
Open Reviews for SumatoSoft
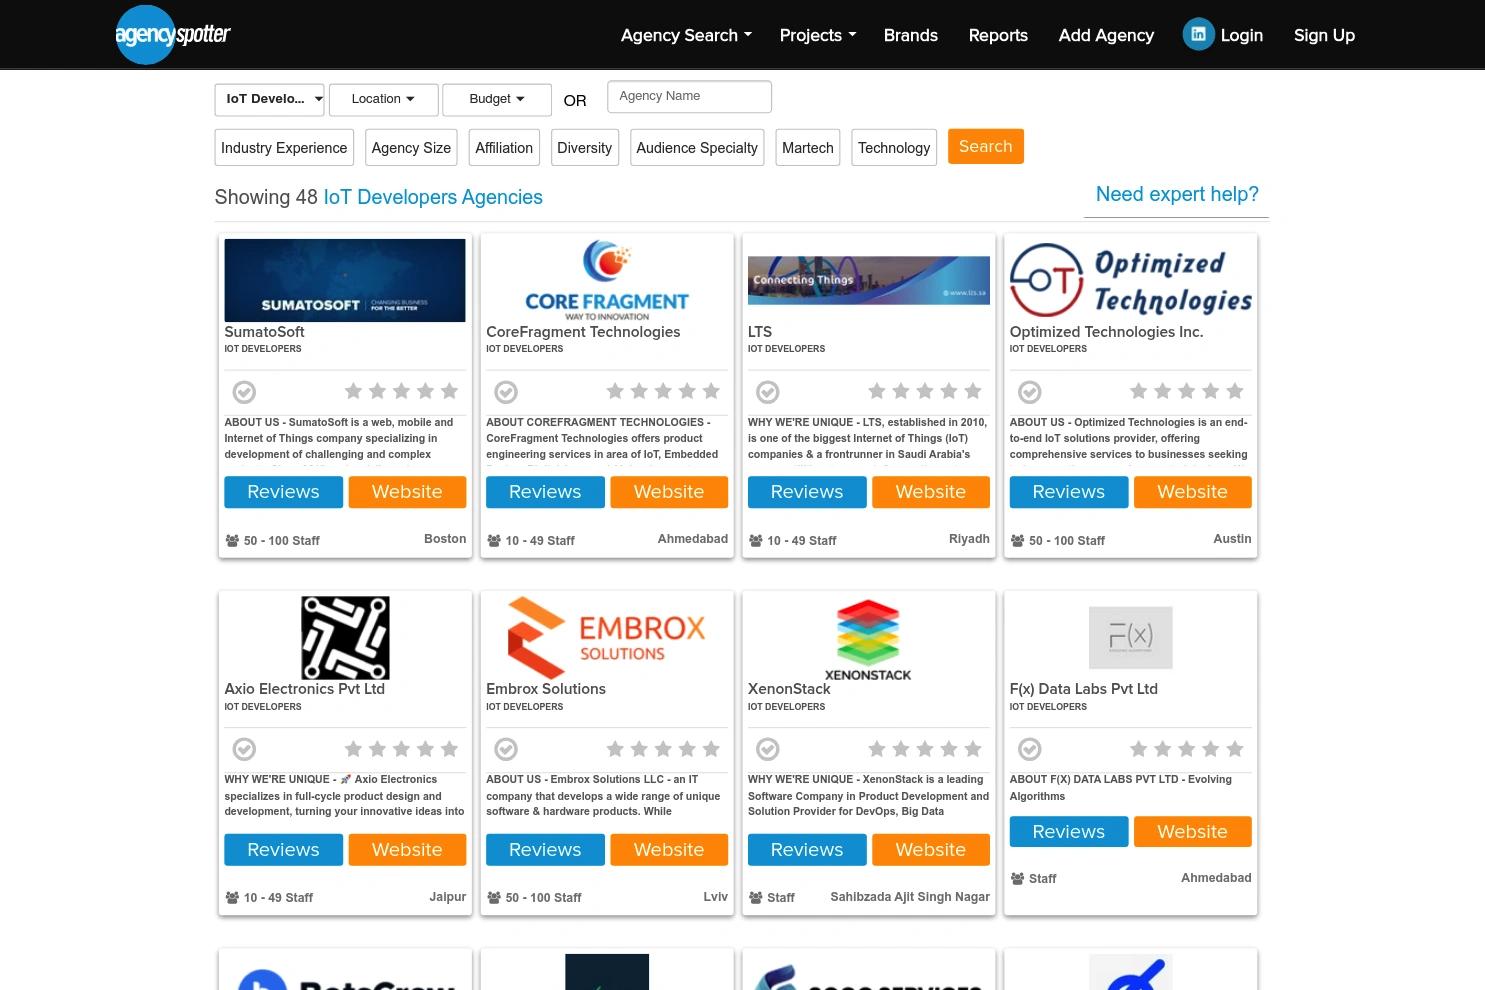point(283,492)
